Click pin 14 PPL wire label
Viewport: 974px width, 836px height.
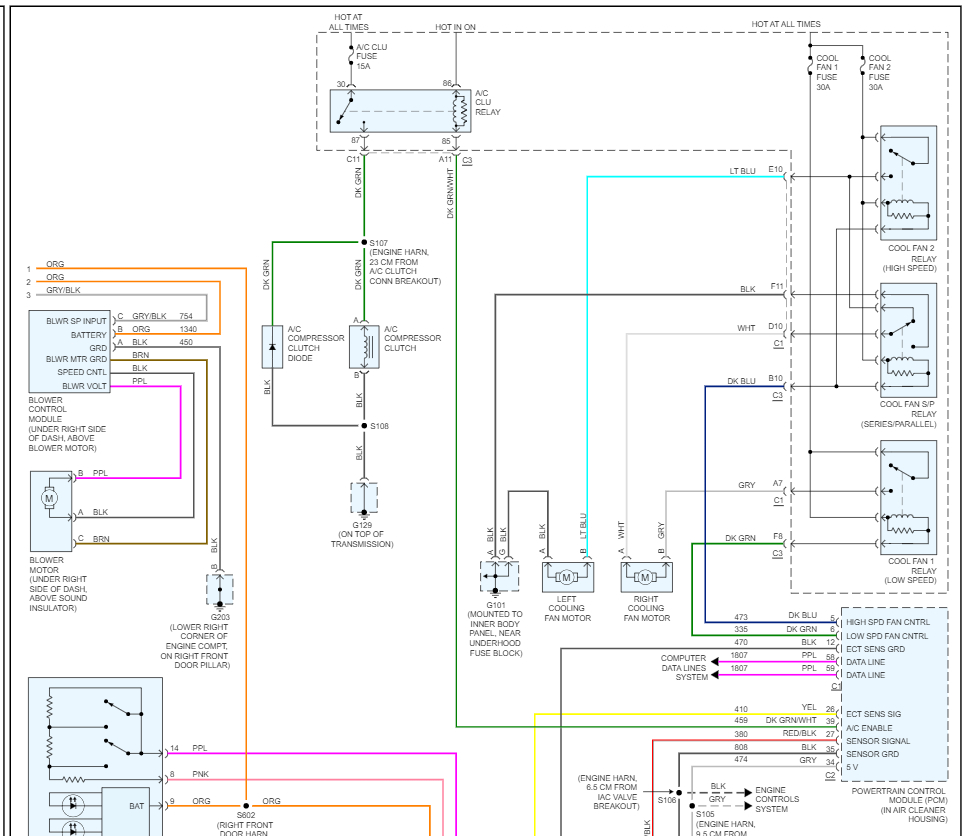tap(199, 748)
